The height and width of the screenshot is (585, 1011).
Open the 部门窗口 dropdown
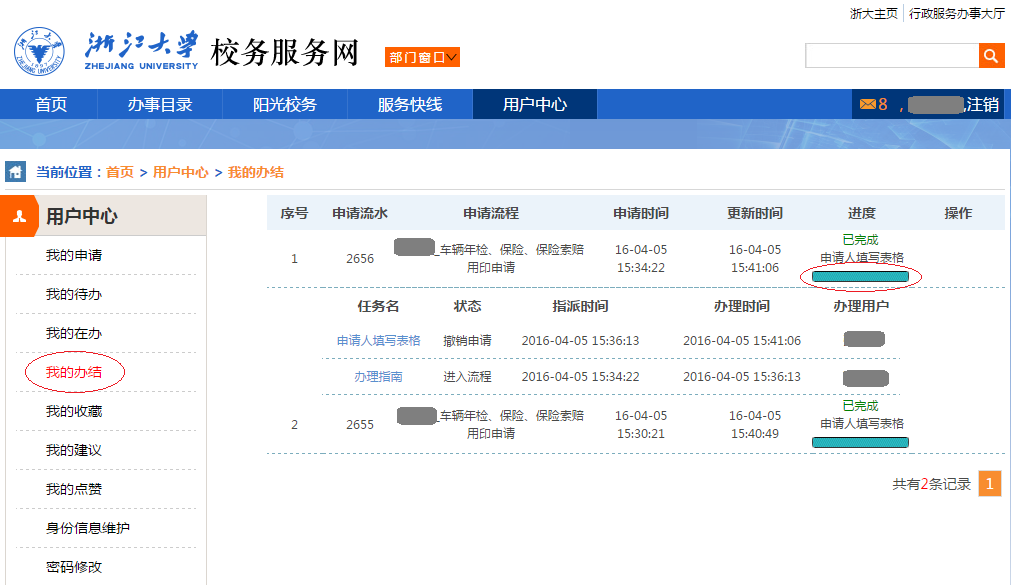click(x=422, y=57)
